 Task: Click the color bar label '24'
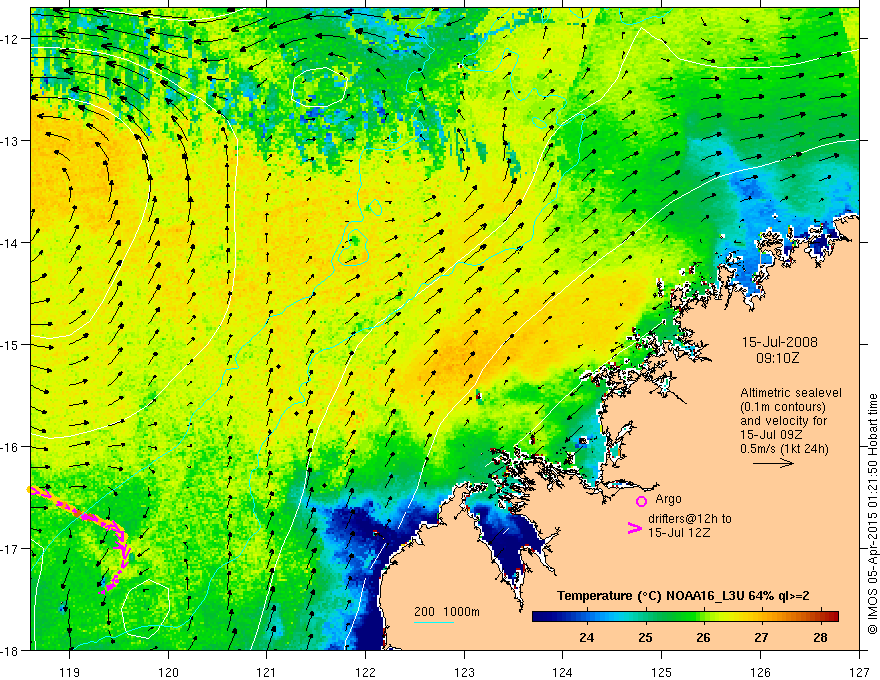[x=587, y=637]
